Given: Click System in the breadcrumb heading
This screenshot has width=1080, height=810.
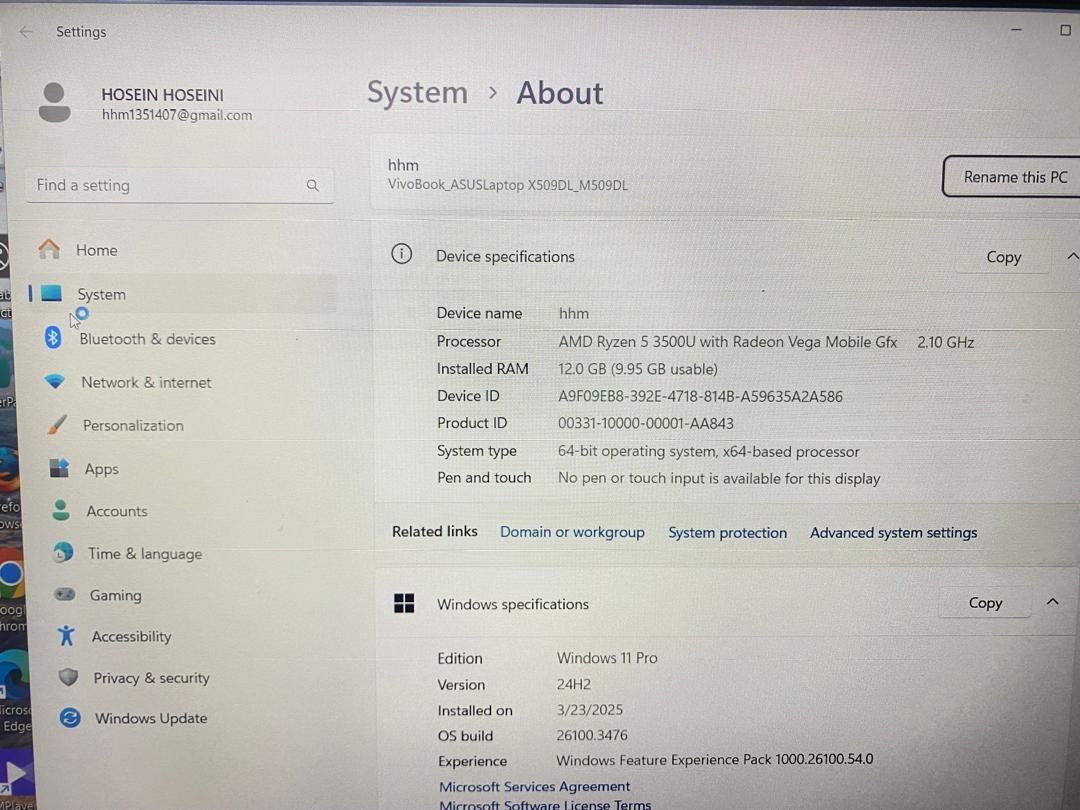Looking at the screenshot, I should click(x=417, y=92).
